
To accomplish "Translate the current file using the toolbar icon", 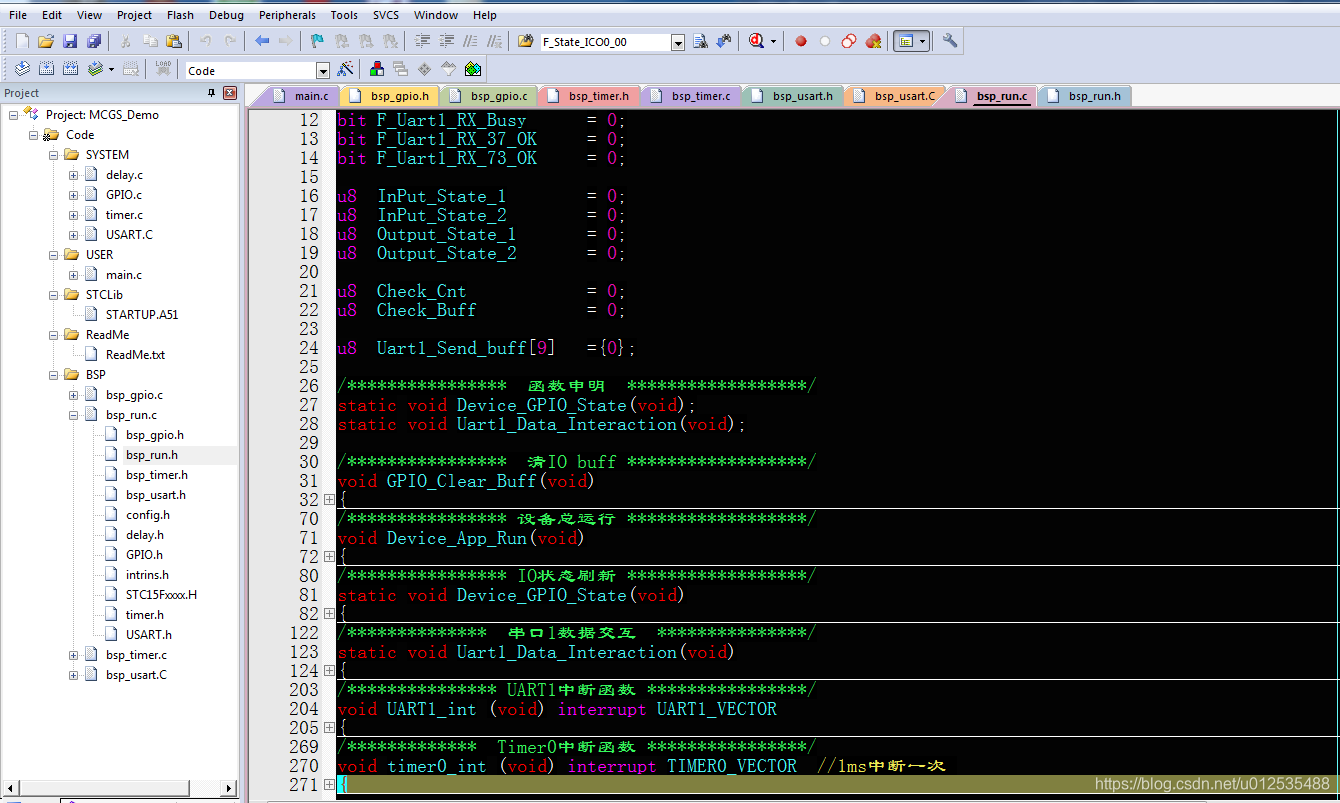I will [22, 69].
